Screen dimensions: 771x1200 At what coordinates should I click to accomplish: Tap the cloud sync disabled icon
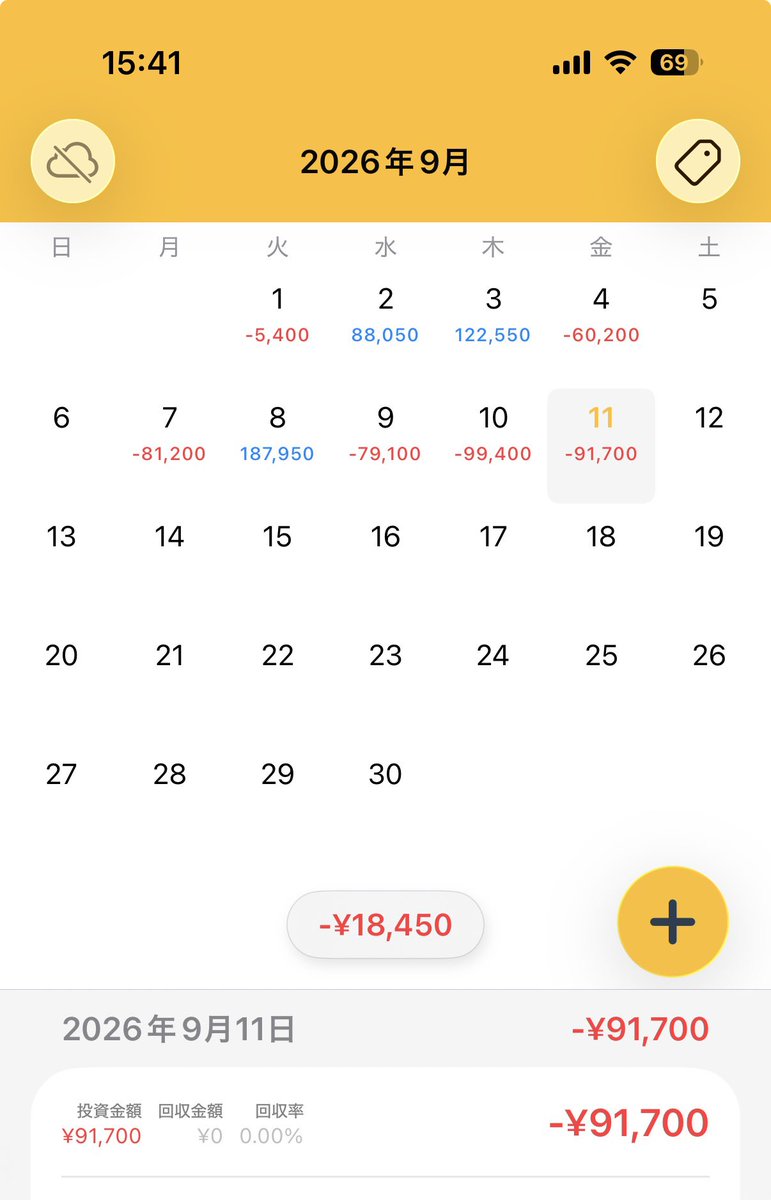coord(73,161)
